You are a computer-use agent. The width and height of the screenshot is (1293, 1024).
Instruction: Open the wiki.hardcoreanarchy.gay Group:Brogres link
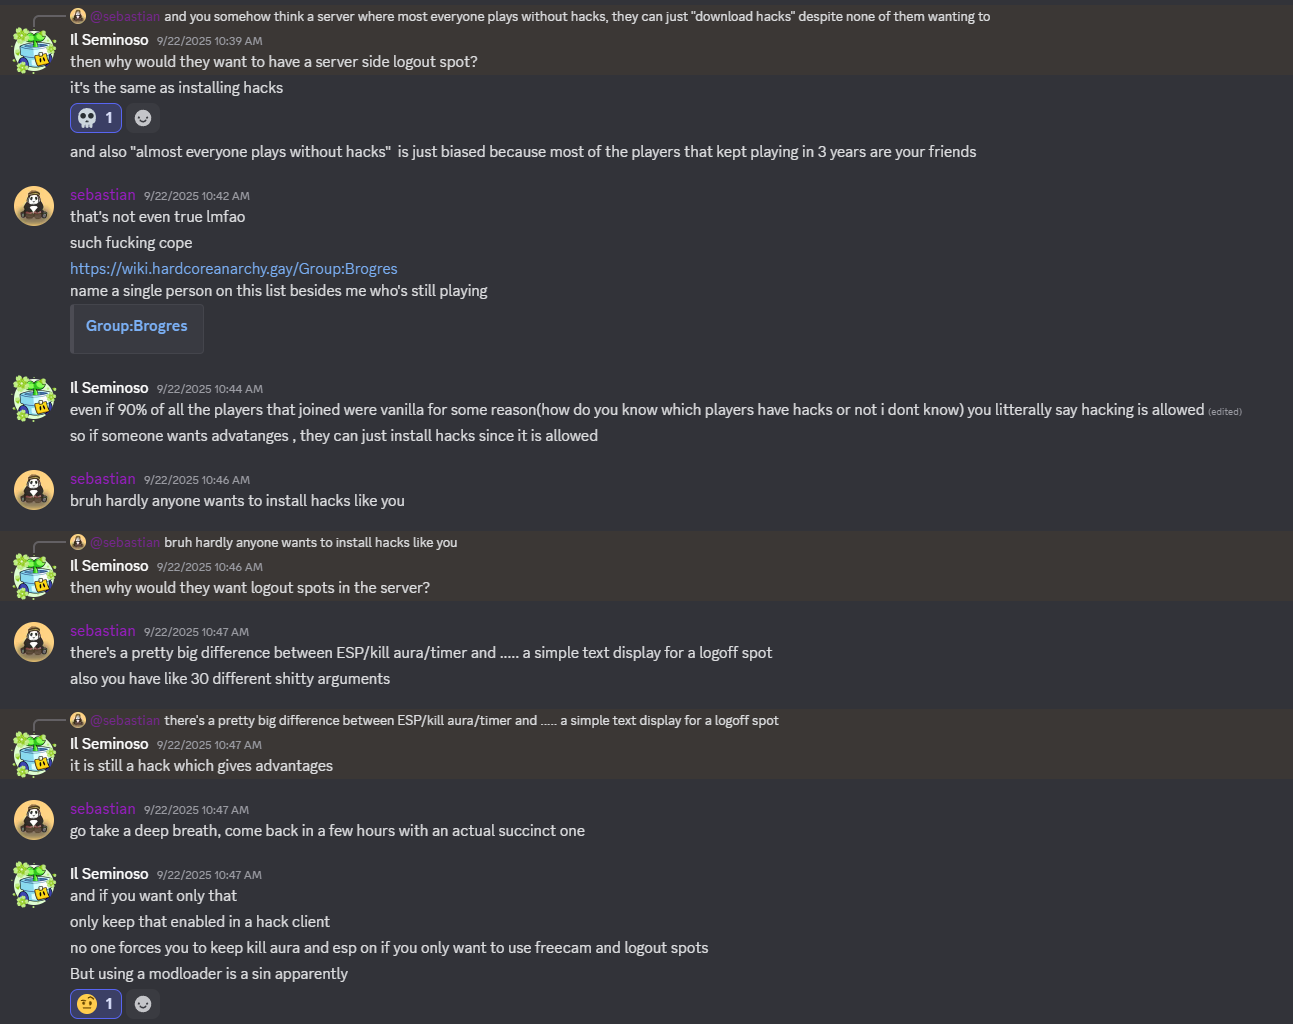click(233, 268)
